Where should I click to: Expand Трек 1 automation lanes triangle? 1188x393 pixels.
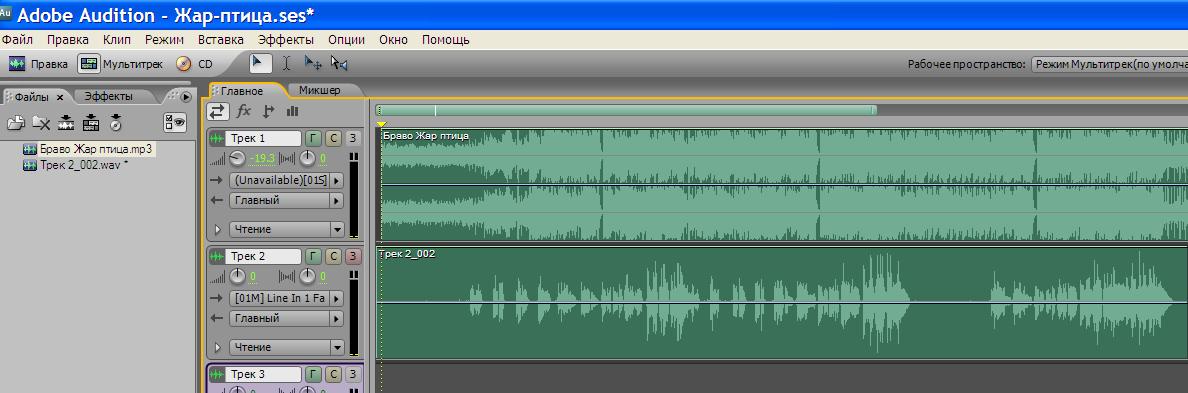(x=218, y=229)
